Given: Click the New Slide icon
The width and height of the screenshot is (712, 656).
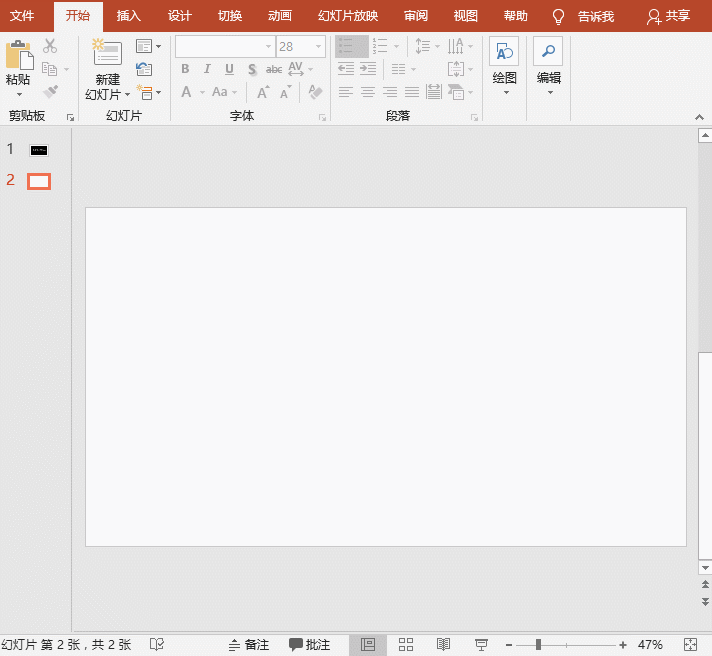Looking at the screenshot, I should coord(107,52).
